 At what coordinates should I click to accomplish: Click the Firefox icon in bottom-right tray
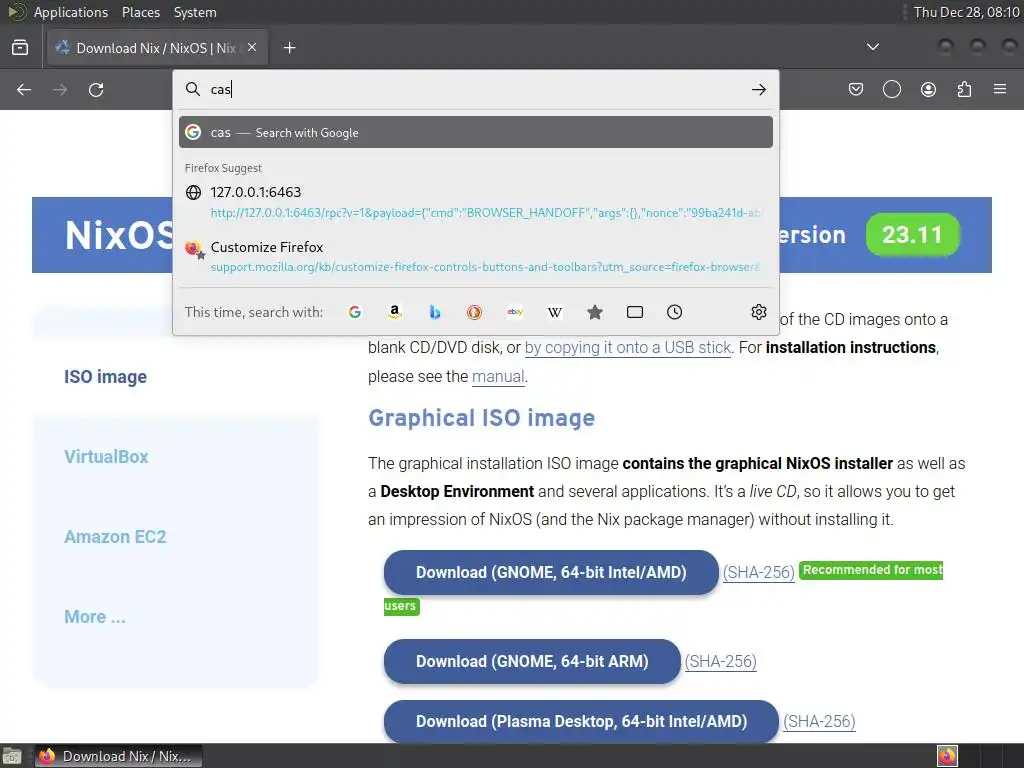947,756
